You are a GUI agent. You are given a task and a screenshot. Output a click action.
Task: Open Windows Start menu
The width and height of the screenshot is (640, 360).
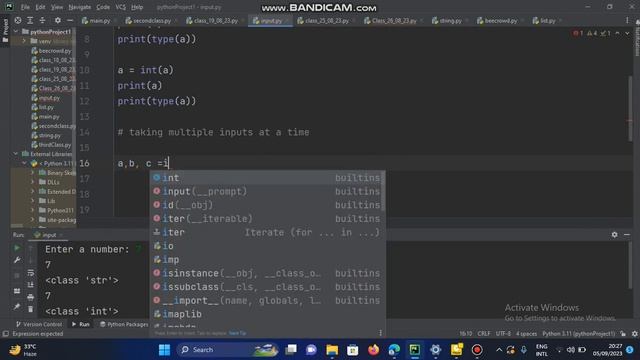click(164, 350)
